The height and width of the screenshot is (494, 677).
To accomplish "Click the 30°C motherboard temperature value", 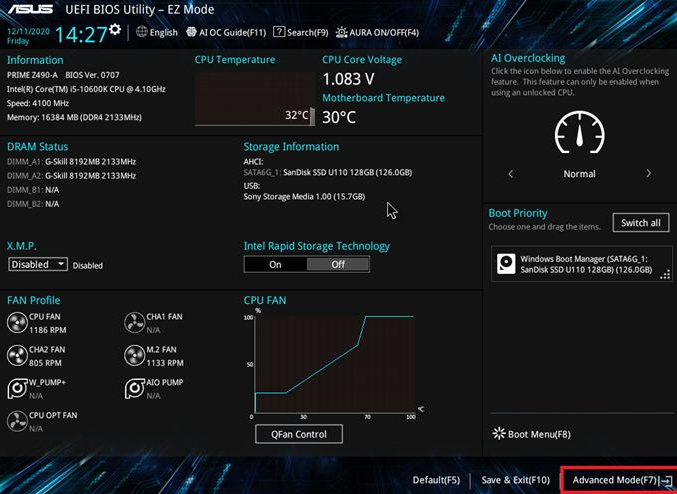I will (339, 117).
